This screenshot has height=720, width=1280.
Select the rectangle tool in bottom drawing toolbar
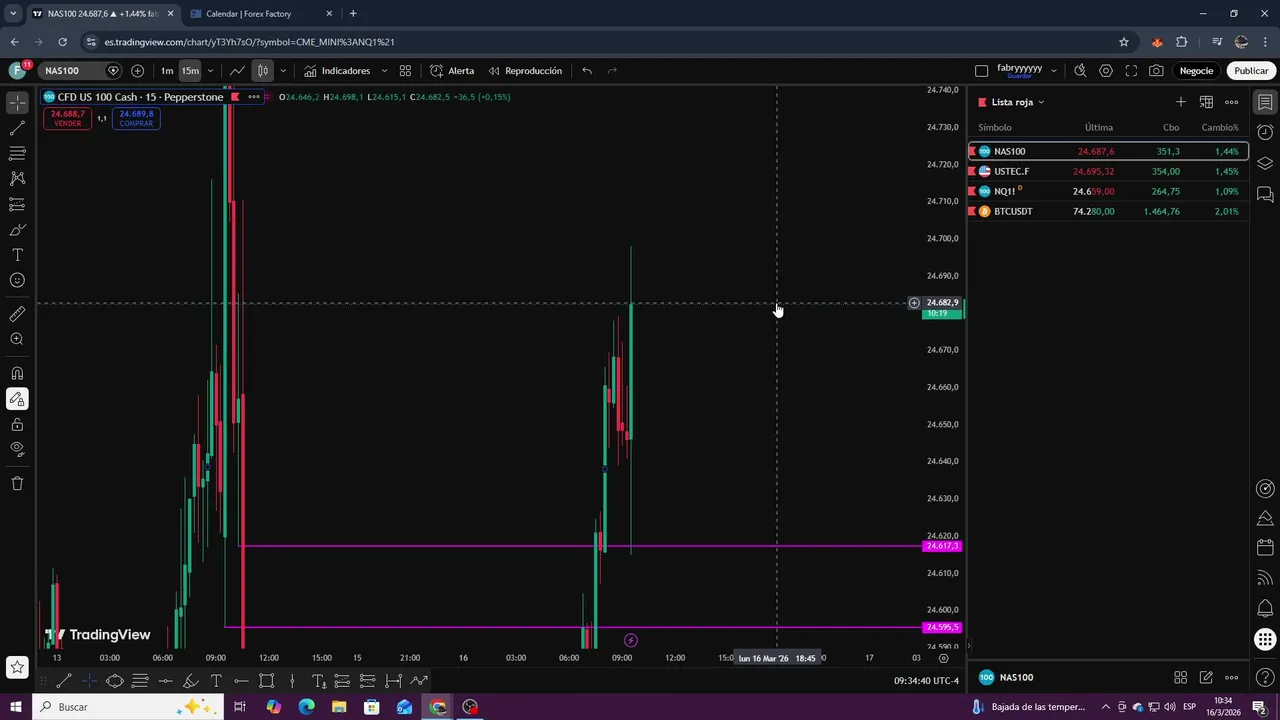click(267, 681)
